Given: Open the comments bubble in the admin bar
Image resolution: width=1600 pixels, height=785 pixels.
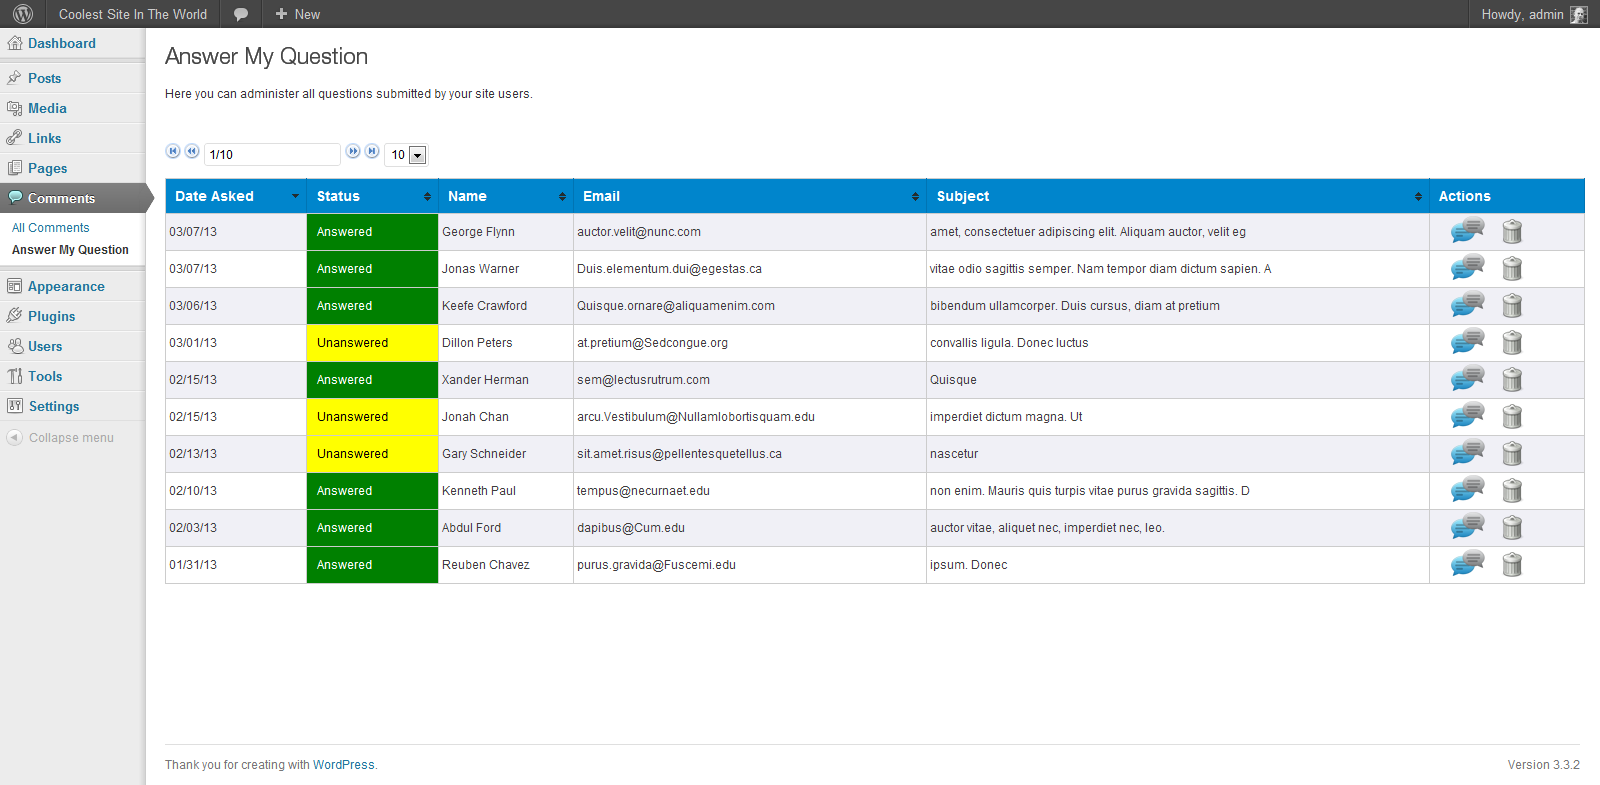Looking at the screenshot, I should click(x=241, y=14).
